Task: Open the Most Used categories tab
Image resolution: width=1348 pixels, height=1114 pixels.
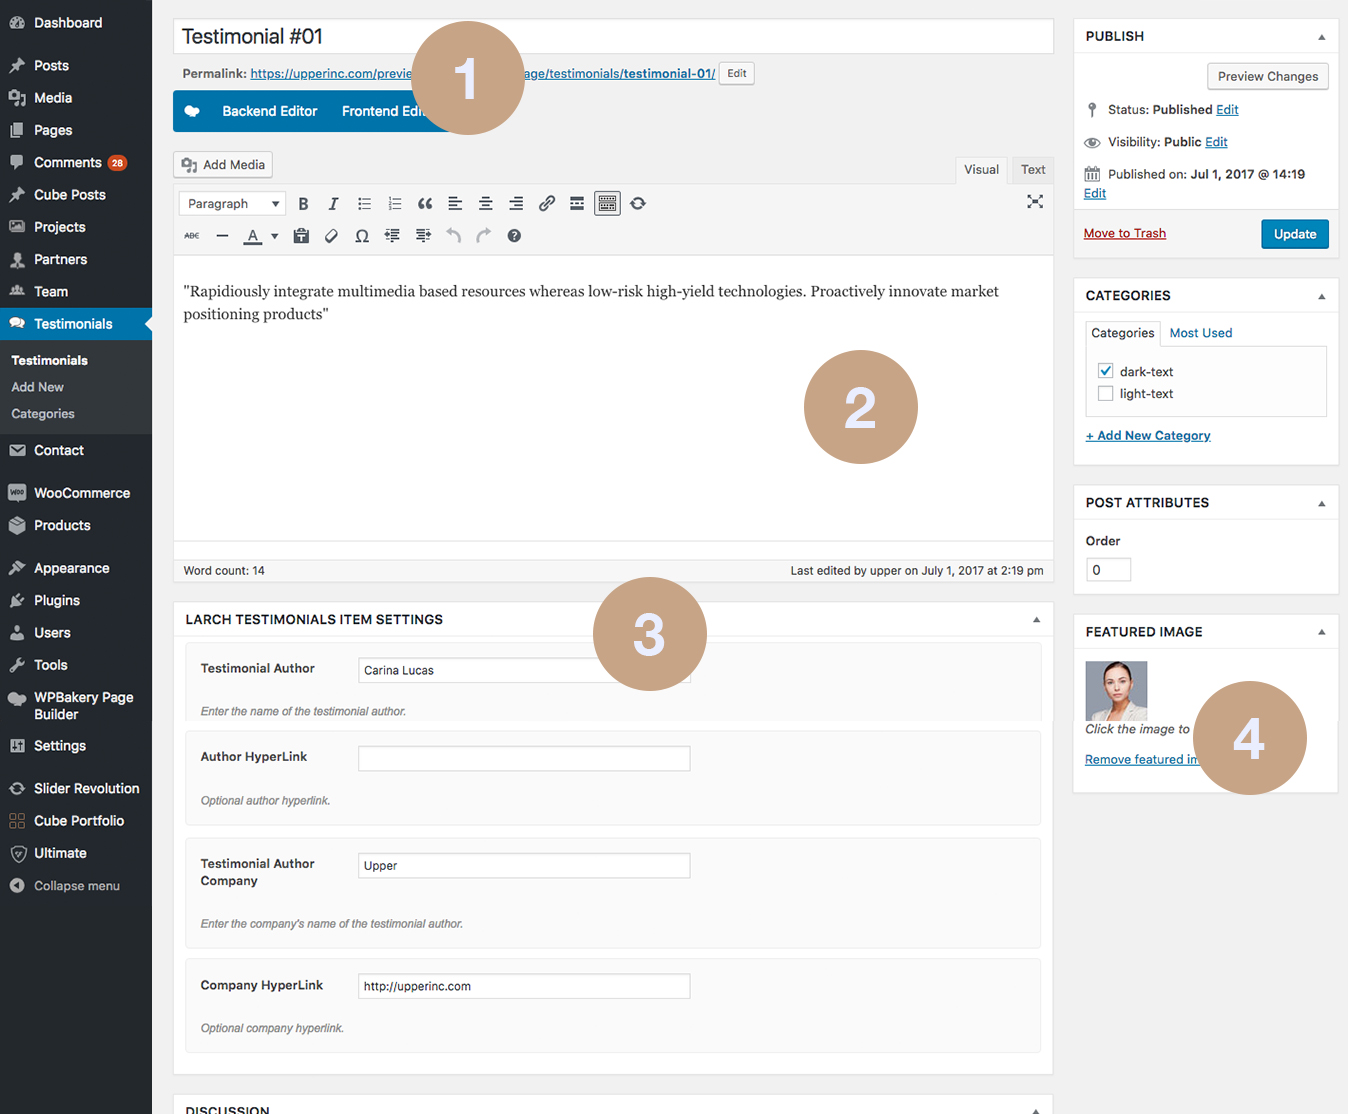Action: [1200, 333]
